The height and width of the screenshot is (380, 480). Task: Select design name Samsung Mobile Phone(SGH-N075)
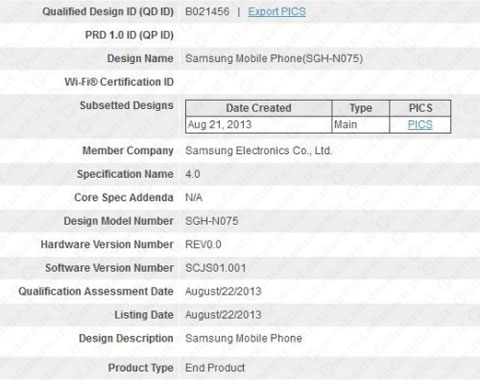pyautogui.click(x=274, y=59)
